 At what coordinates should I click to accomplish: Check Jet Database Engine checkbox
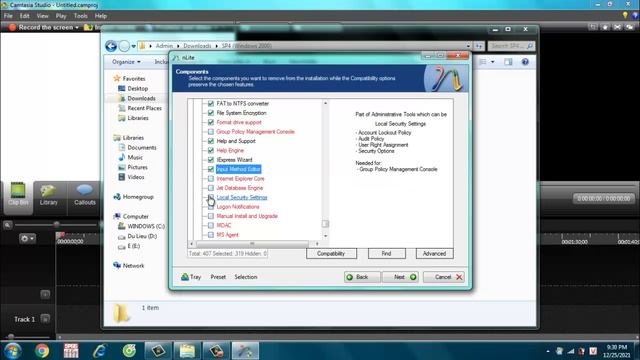point(211,188)
